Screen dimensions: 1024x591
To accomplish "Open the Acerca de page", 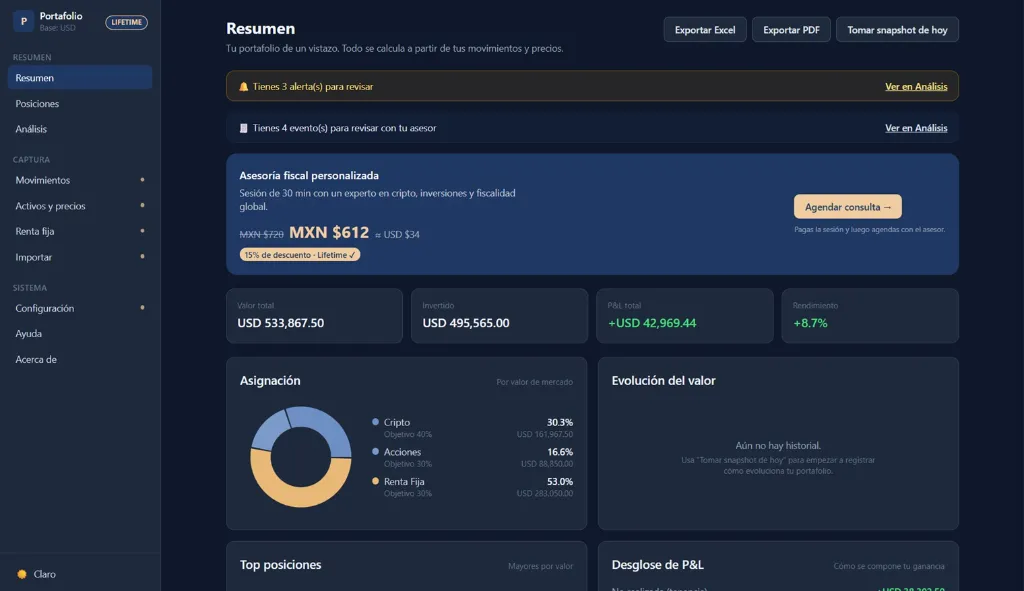I will pos(80,359).
